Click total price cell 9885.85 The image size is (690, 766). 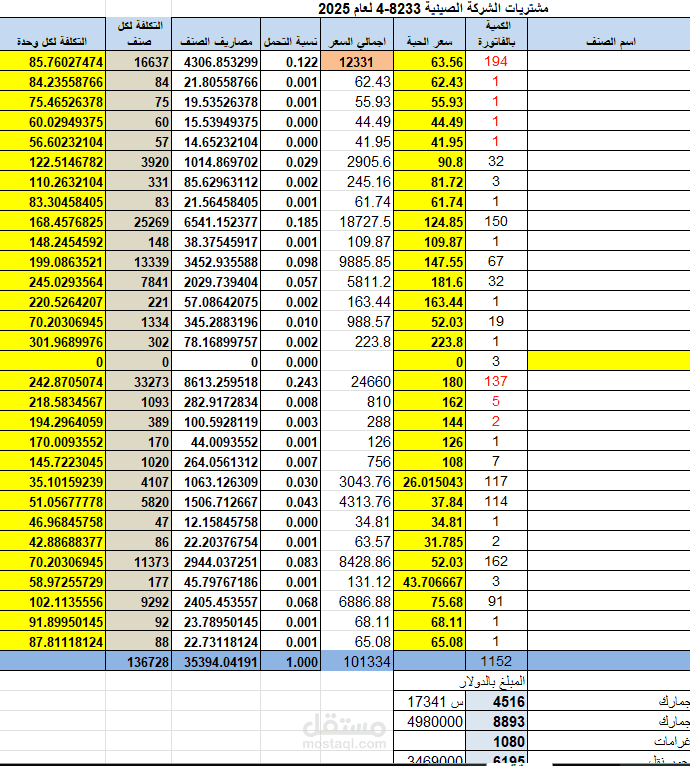pos(357,262)
